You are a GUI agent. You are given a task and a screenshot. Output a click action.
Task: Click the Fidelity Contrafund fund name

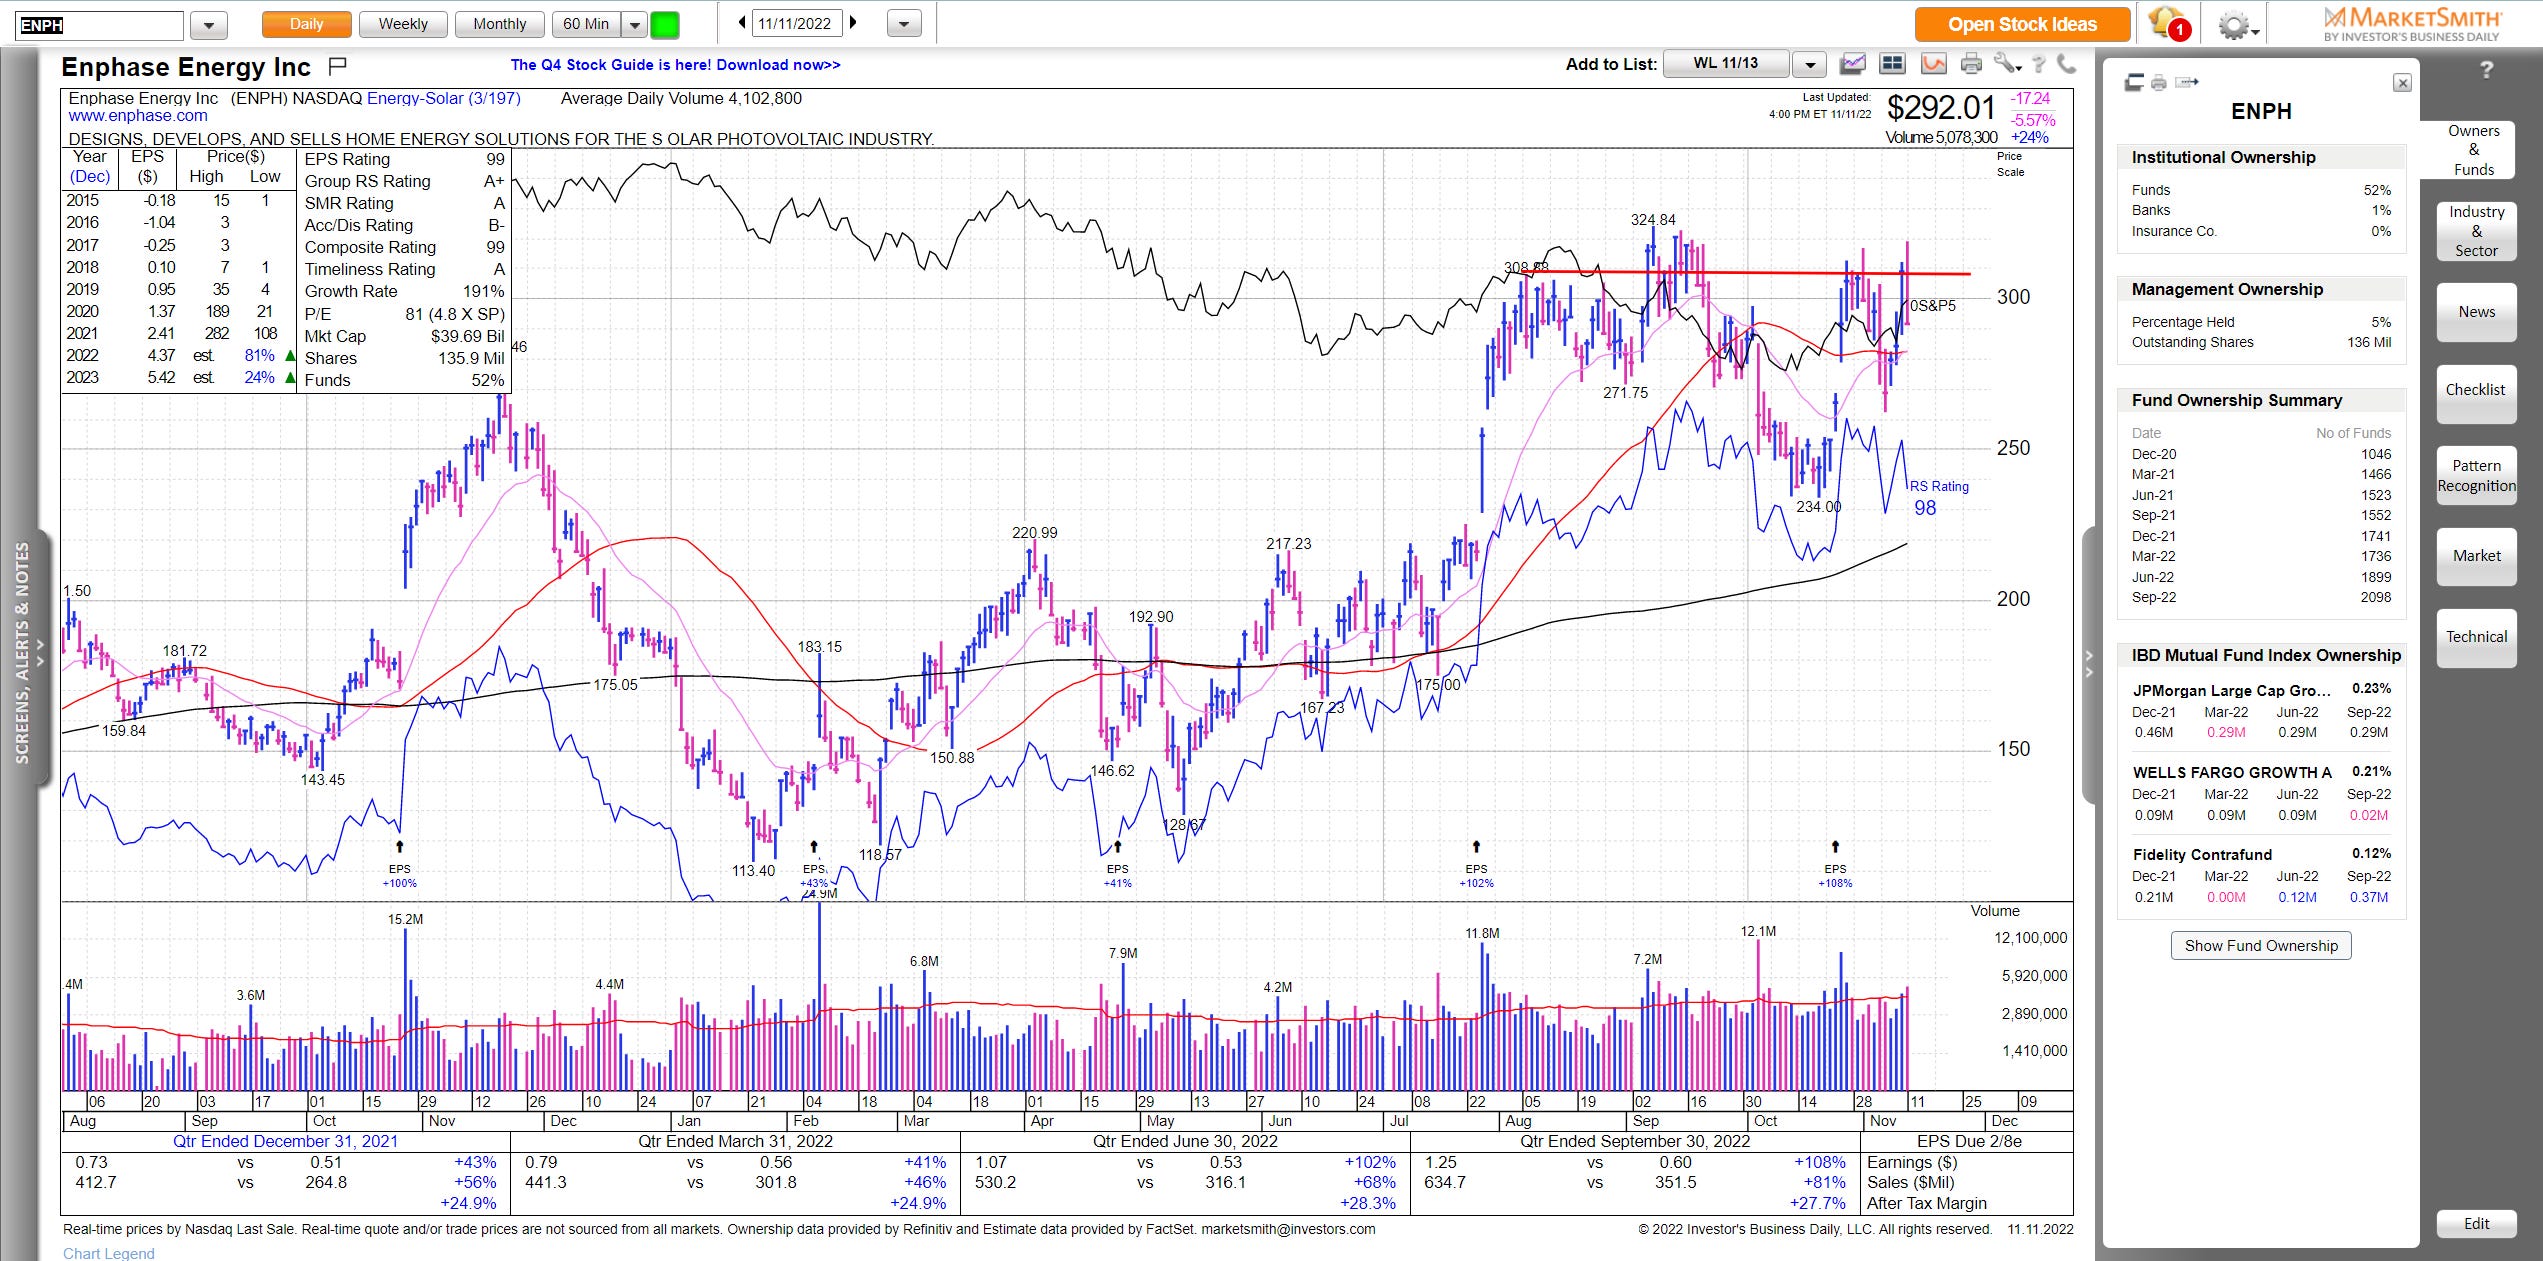tap(2202, 855)
